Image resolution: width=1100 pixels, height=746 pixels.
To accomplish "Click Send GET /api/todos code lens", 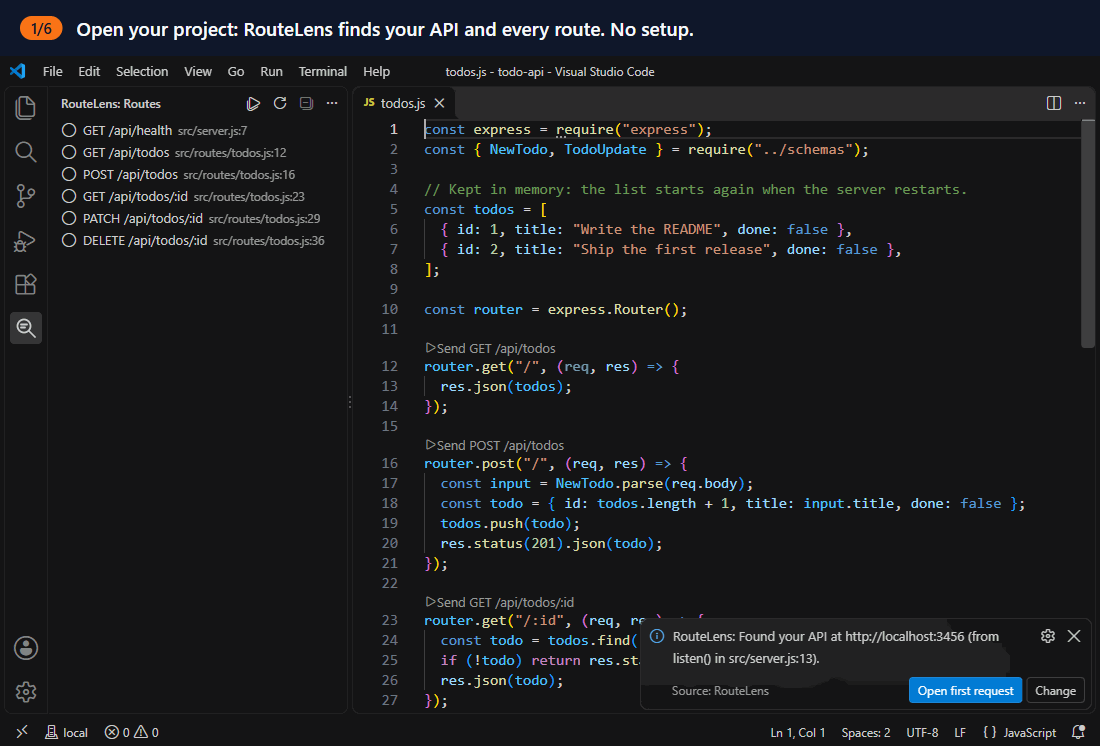I will click(x=490, y=348).
